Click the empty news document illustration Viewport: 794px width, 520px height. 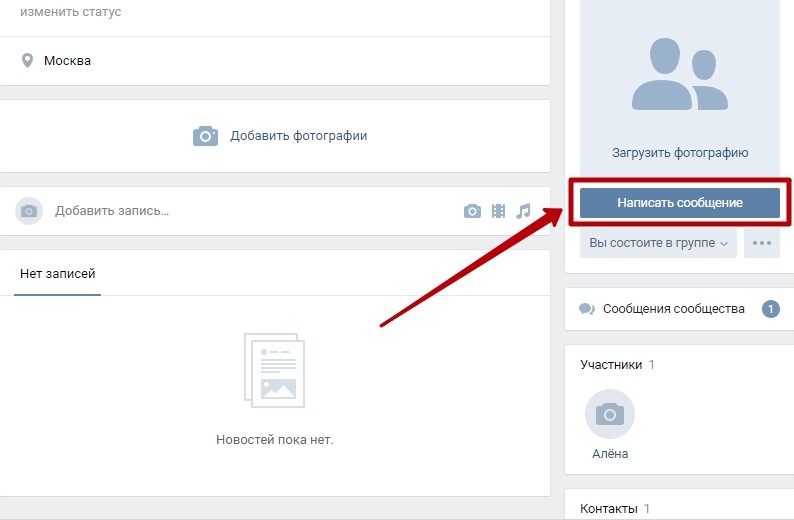coord(274,370)
